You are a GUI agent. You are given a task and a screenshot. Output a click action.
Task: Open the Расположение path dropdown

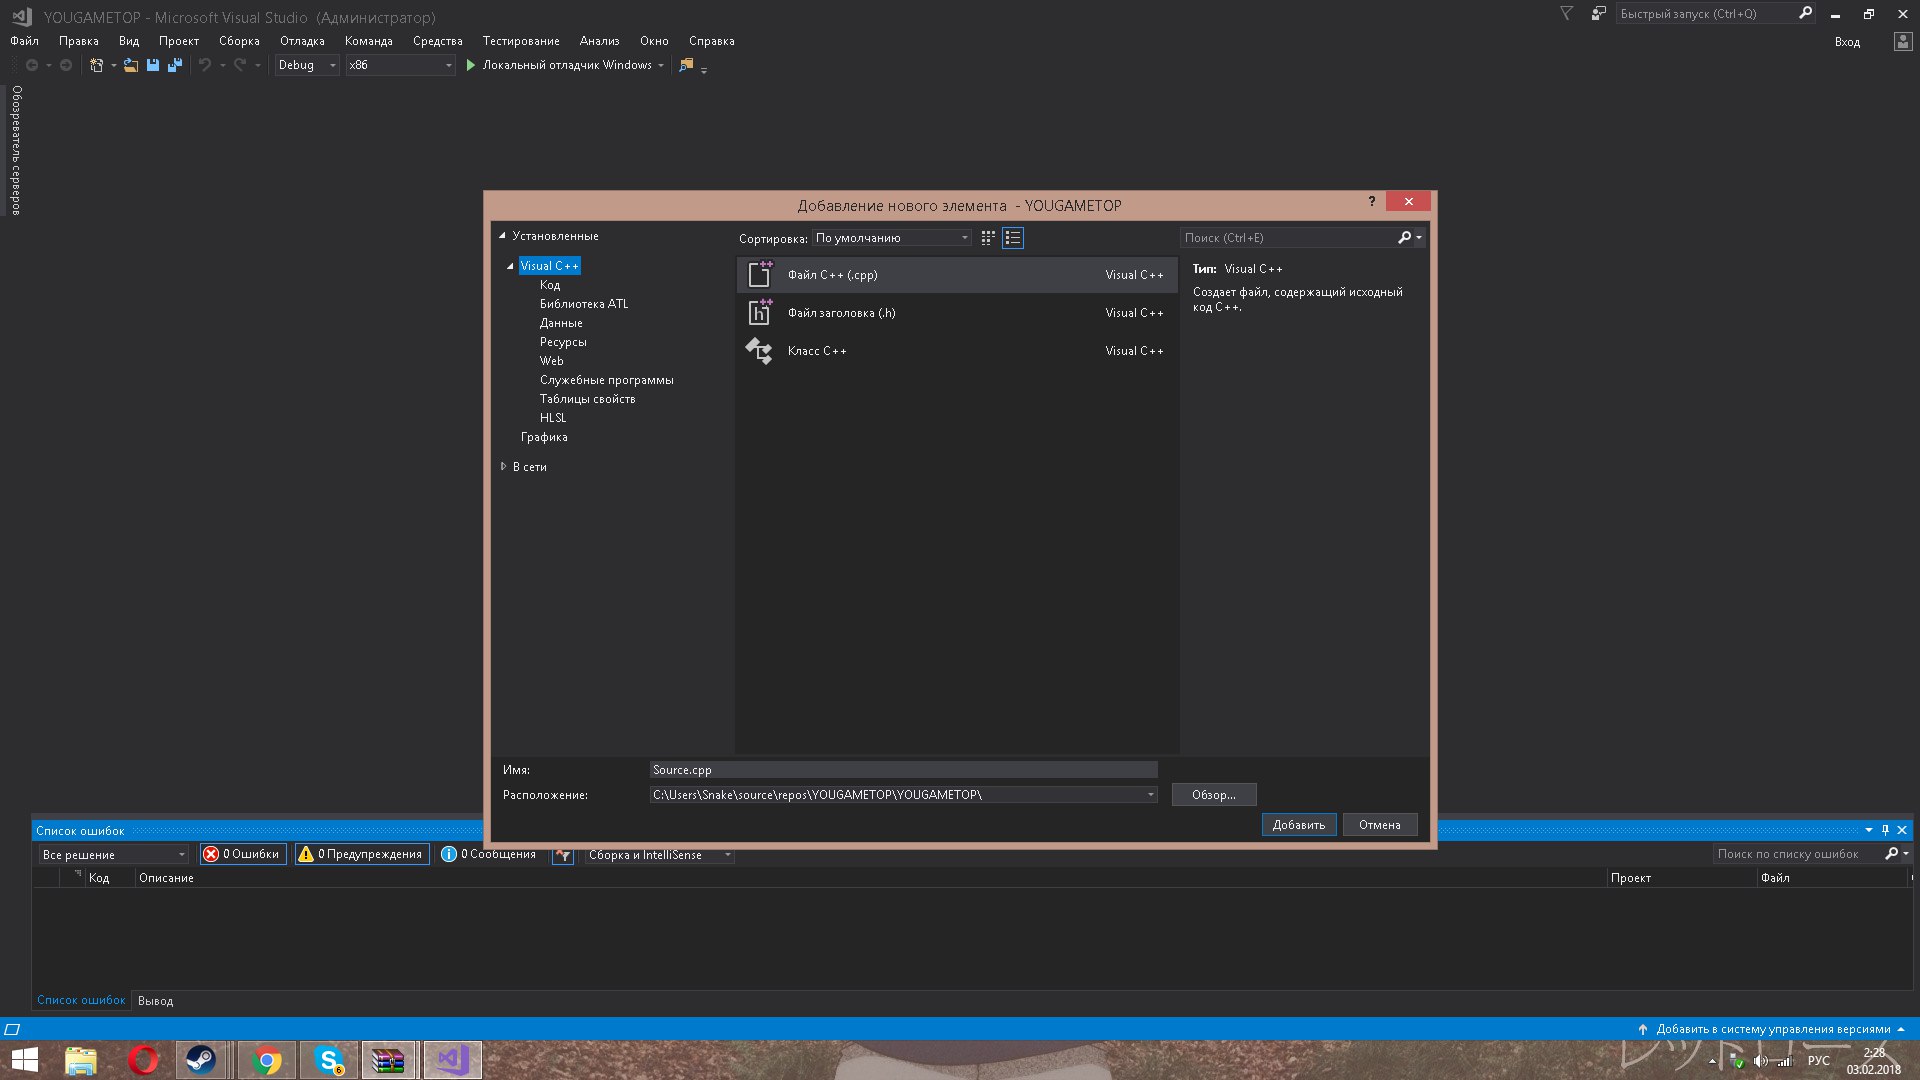coord(1150,795)
